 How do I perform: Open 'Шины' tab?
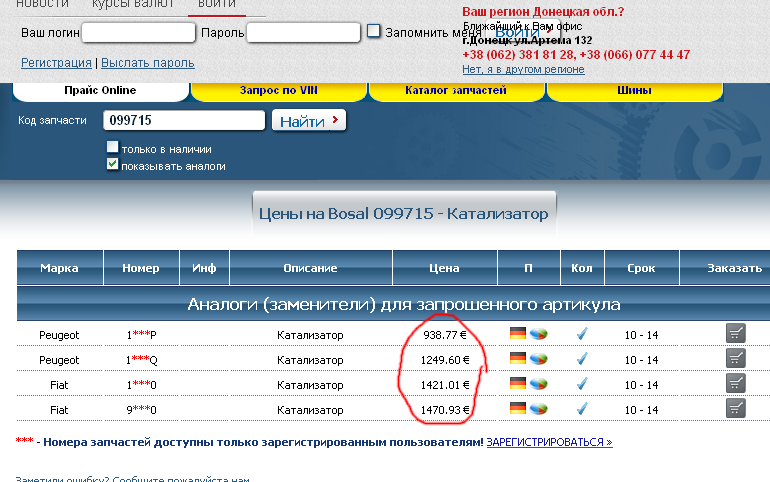[x=634, y=91]
